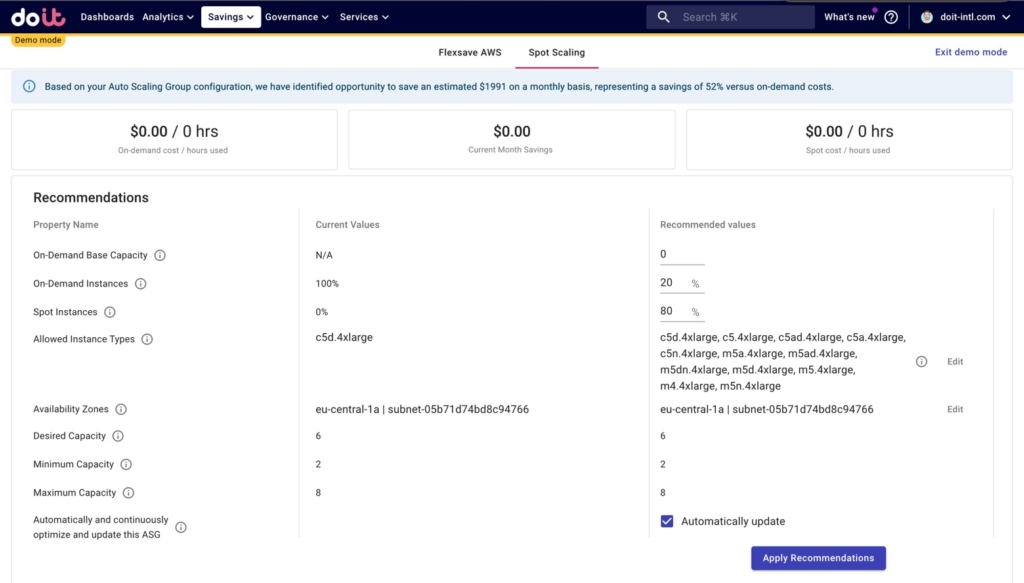Click the On-Demand Base Capacity recommended value field
Screen dimensions: 1024x583
(682, 255)
